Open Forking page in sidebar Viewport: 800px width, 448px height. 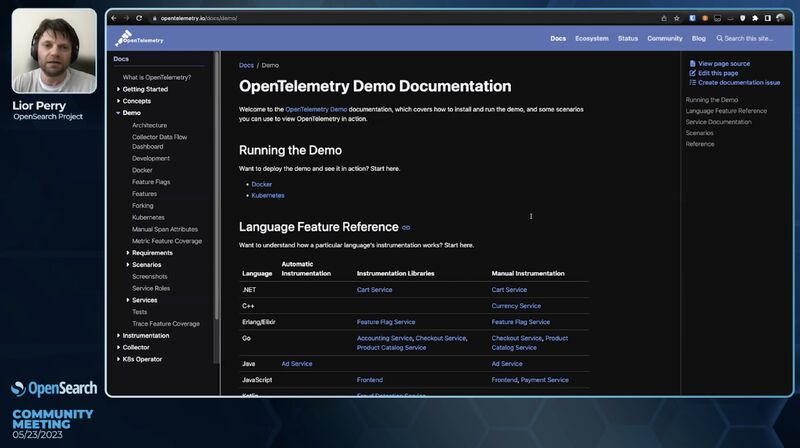pyautogui.click(x=142, y=206)
